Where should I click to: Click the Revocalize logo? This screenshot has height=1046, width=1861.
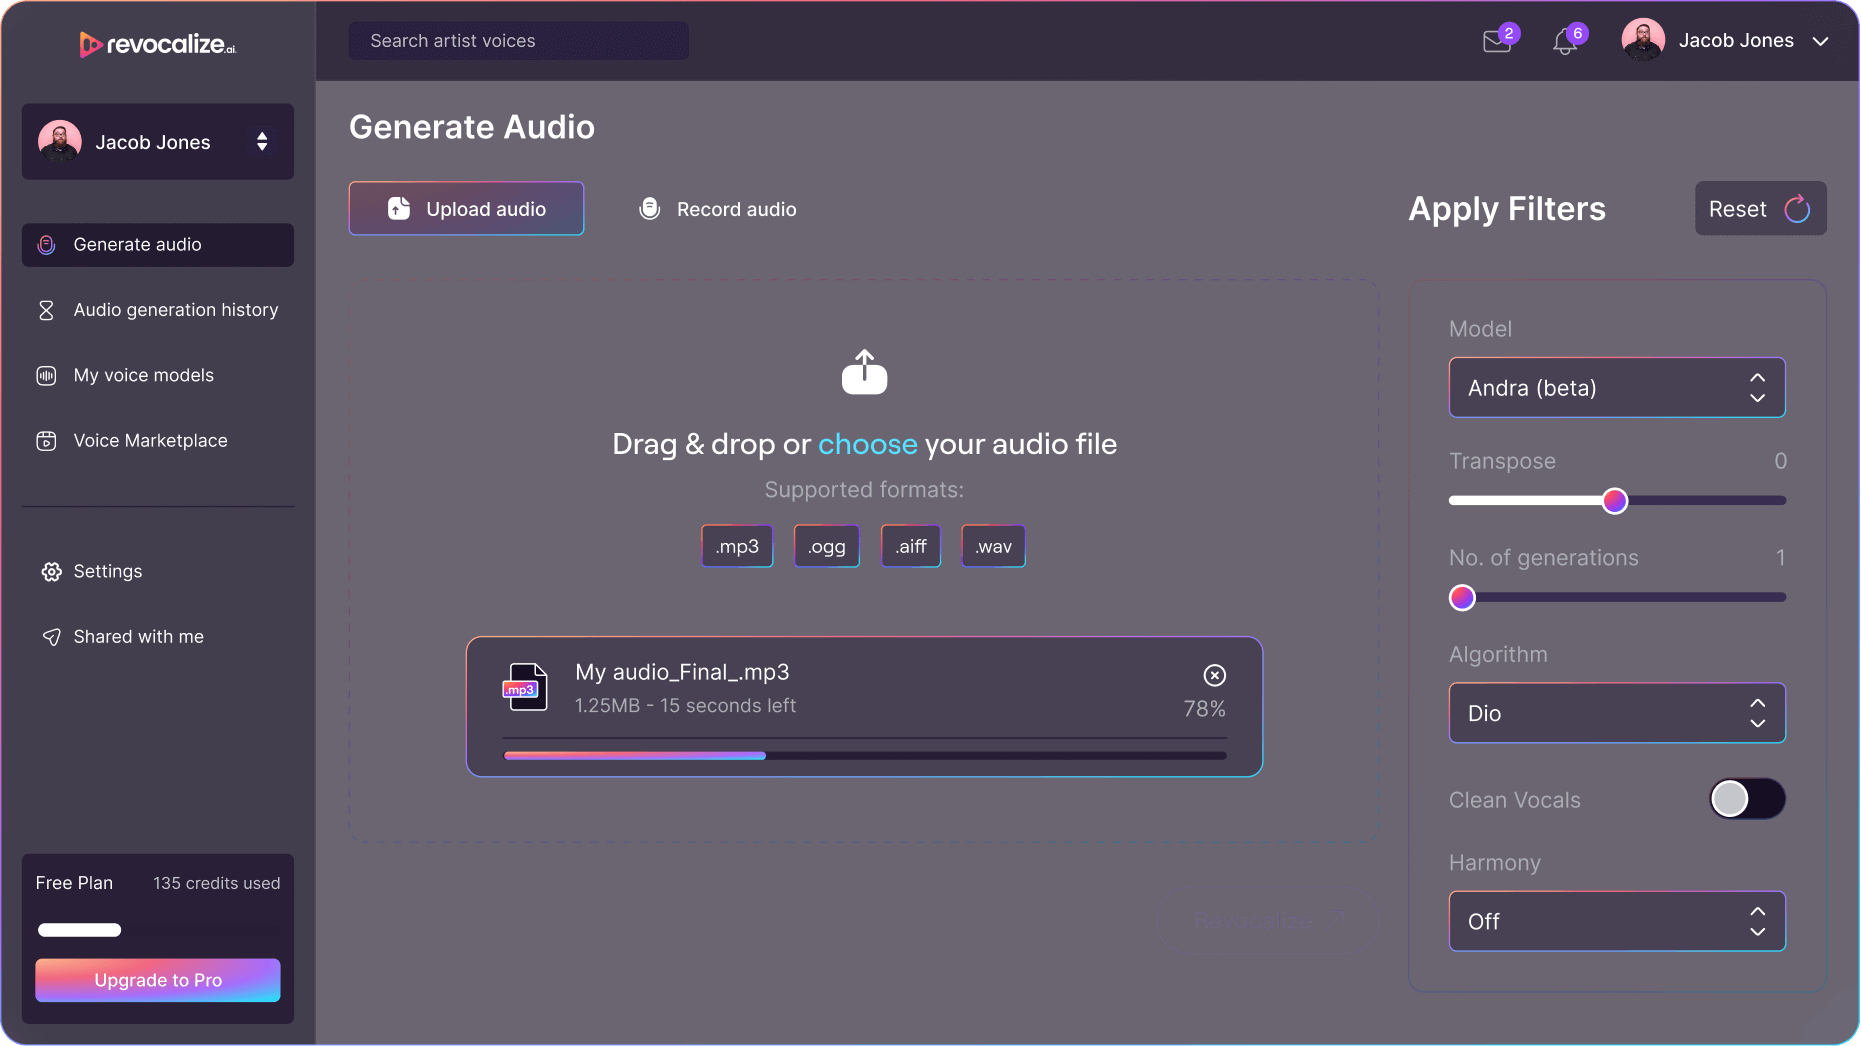(157, 44)
